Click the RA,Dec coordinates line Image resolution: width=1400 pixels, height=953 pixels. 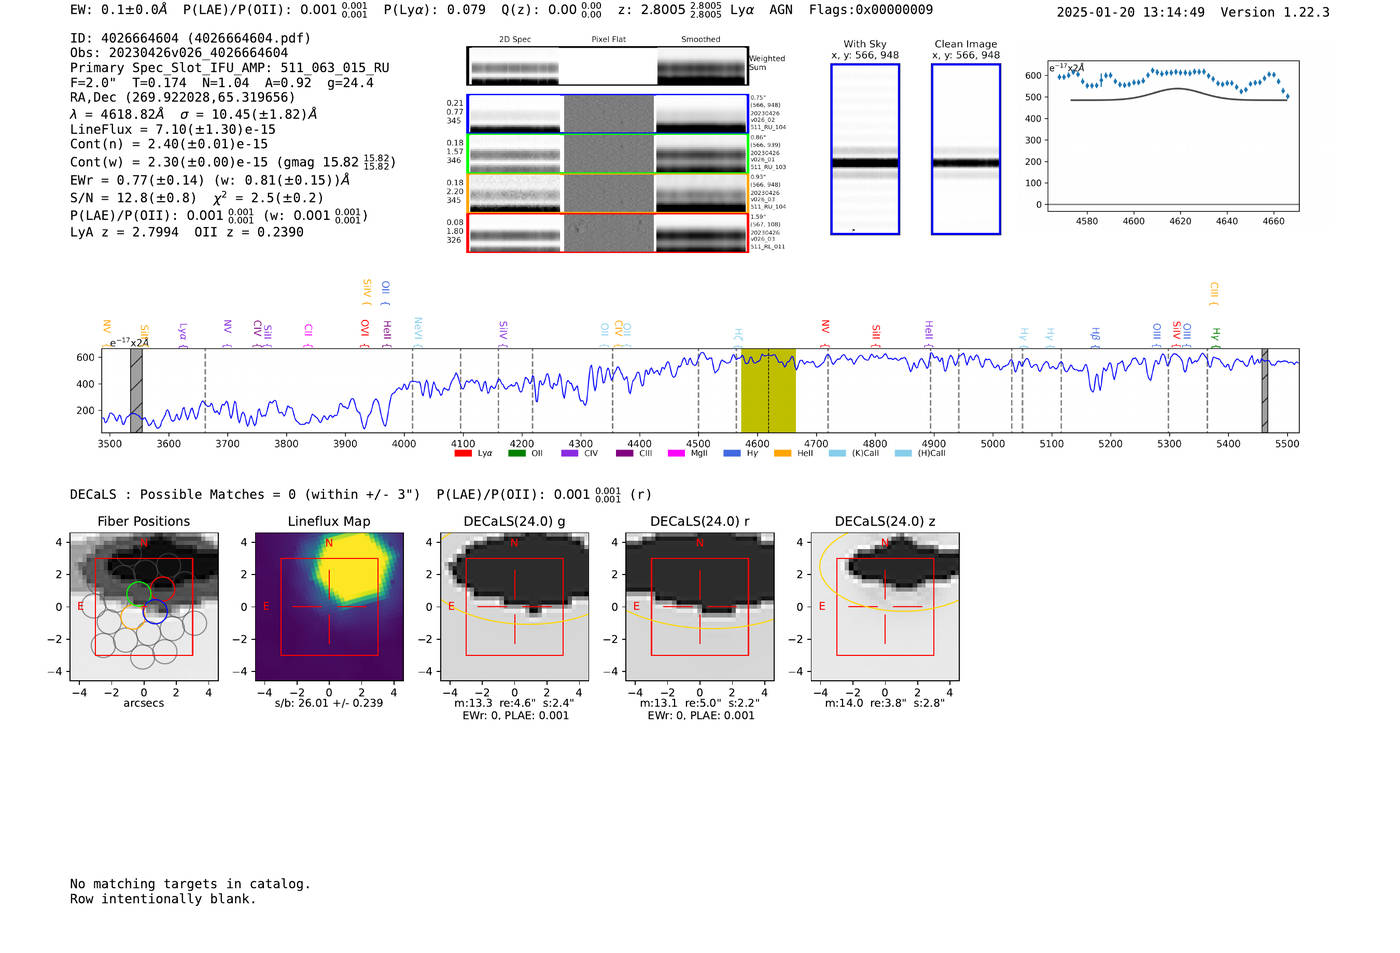tap(183, 98)
